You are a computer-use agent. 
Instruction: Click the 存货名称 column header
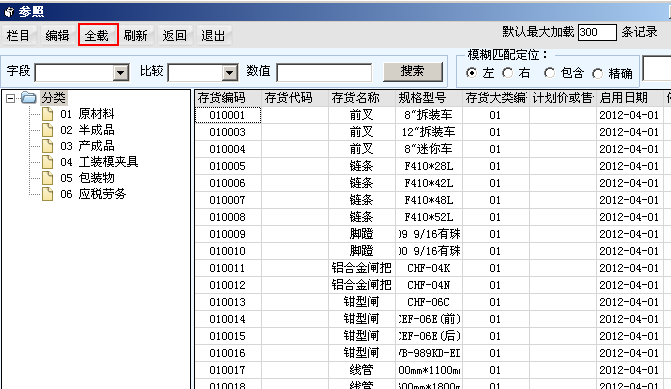coord(362,98)
